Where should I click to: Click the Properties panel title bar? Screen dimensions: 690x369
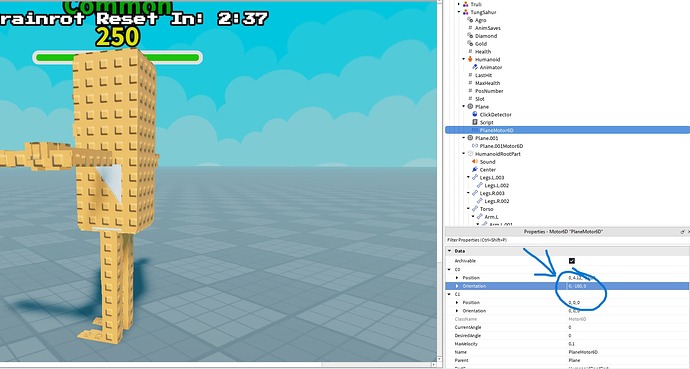coord(563,232)
